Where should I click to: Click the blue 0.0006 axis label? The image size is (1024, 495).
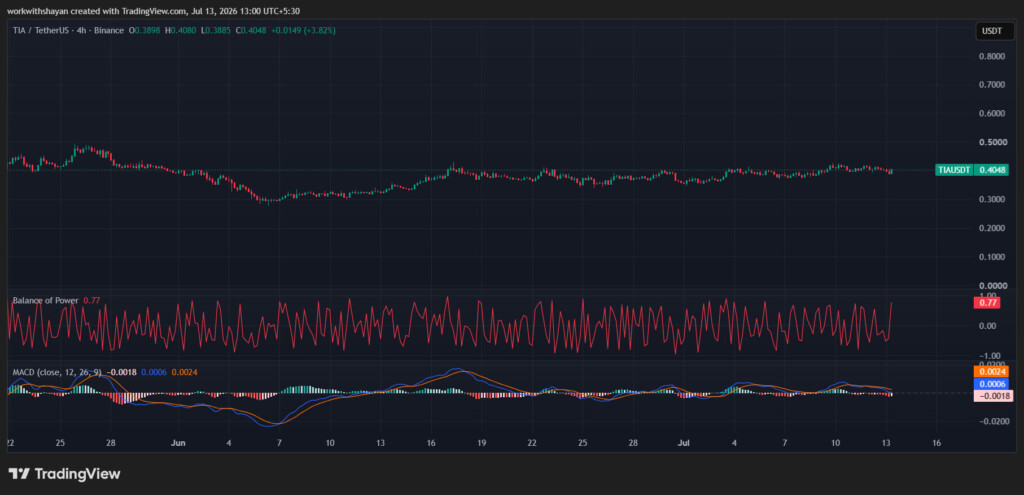(991, 383)
